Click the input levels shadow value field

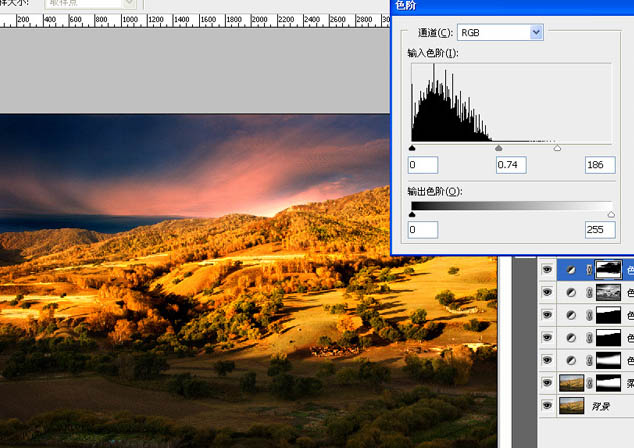click(423, 165)
